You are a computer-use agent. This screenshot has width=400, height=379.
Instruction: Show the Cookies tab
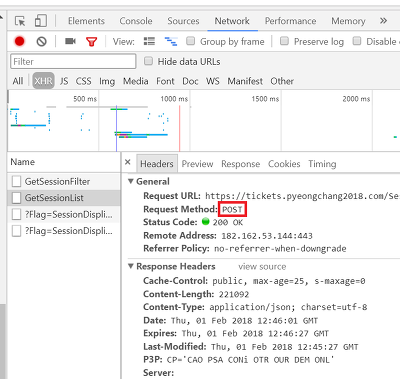click(x=284, y=164)
